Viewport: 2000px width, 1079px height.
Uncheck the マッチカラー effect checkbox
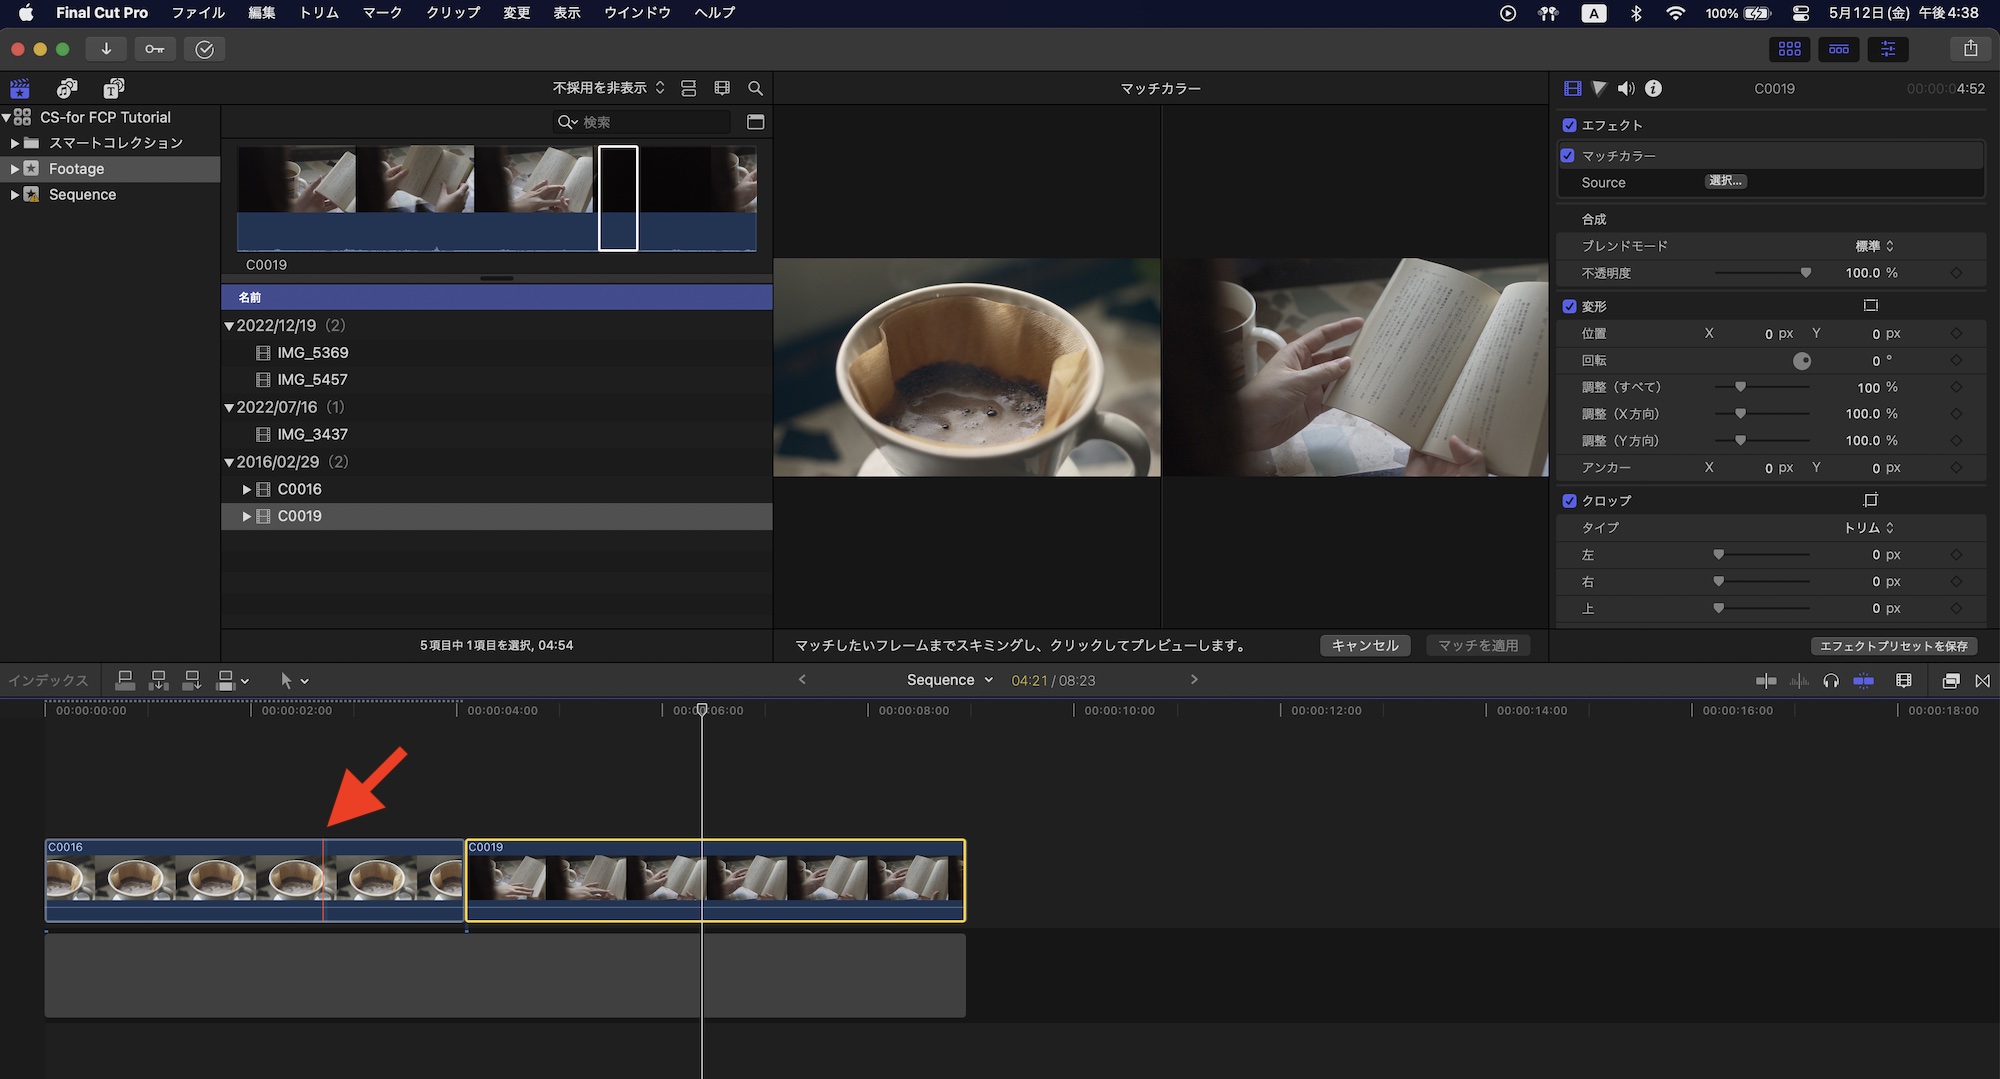tap(1568, 156)
